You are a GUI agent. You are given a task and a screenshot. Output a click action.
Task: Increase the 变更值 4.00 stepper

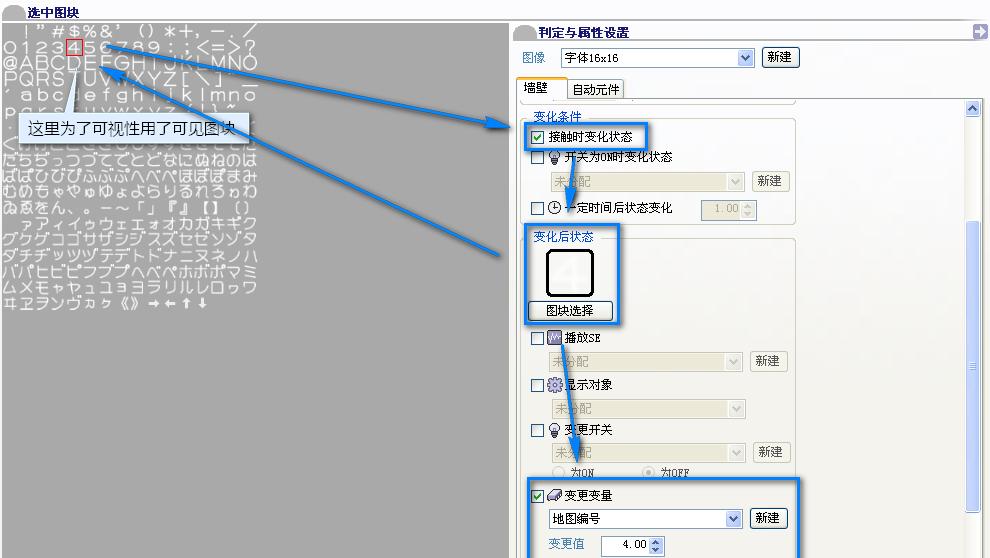point(656,541)
